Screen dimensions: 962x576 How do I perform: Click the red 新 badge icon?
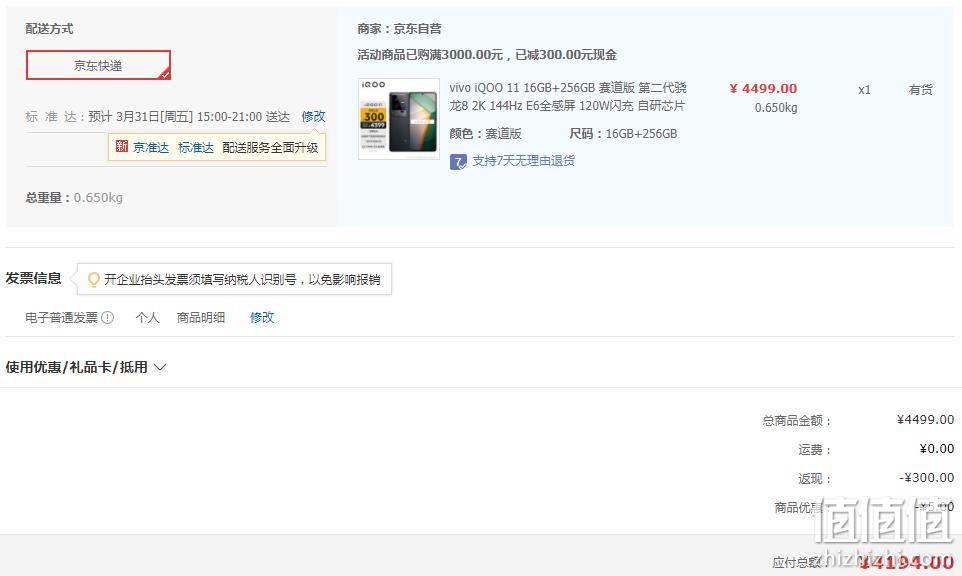tap(121, 146)
